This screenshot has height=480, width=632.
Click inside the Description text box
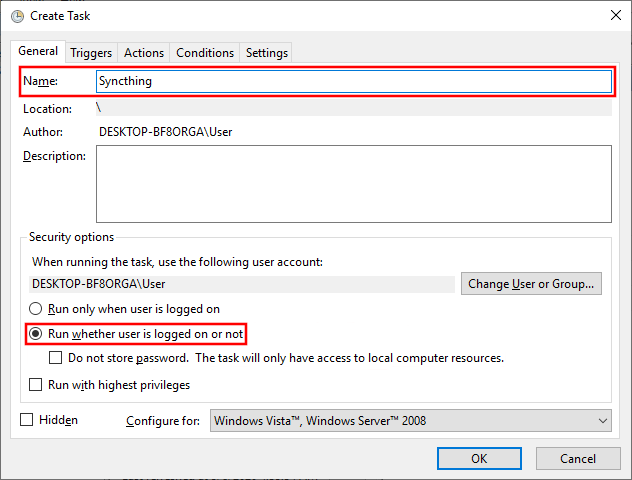click(352, 183)
